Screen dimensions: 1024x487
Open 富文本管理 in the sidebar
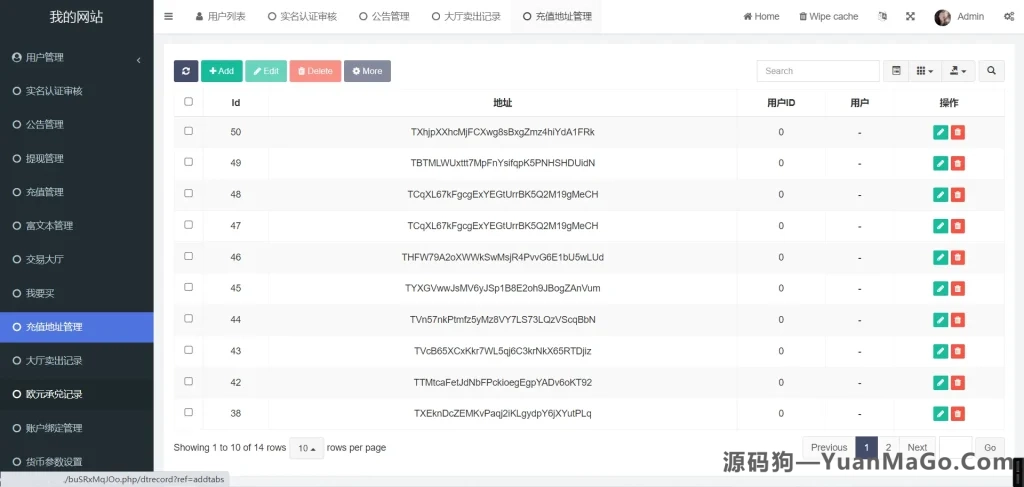[x=76, y=226]
